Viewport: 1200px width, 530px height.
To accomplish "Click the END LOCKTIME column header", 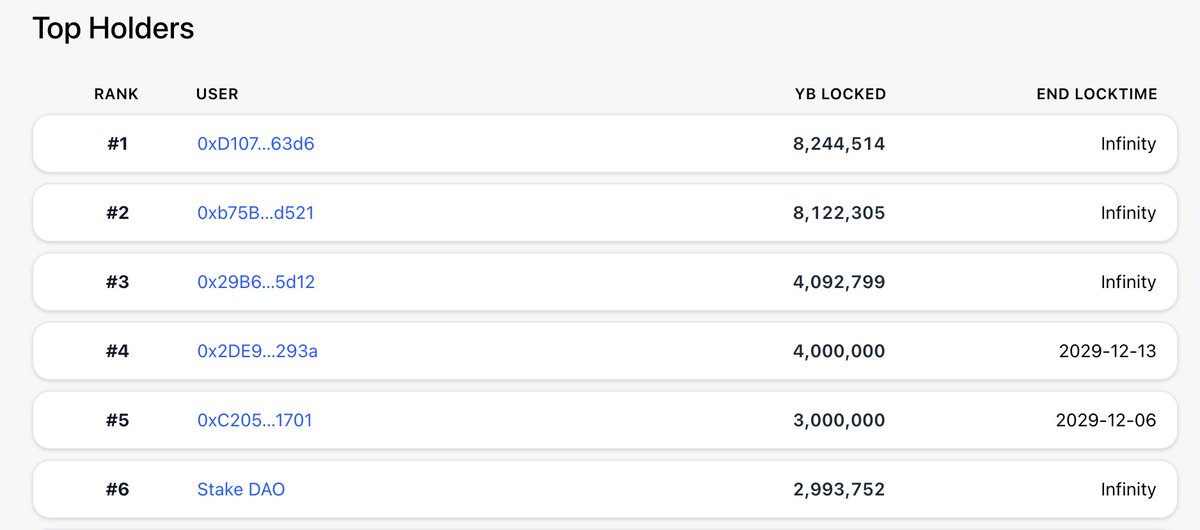I will pyautogui.click(x=1097, y=94).
